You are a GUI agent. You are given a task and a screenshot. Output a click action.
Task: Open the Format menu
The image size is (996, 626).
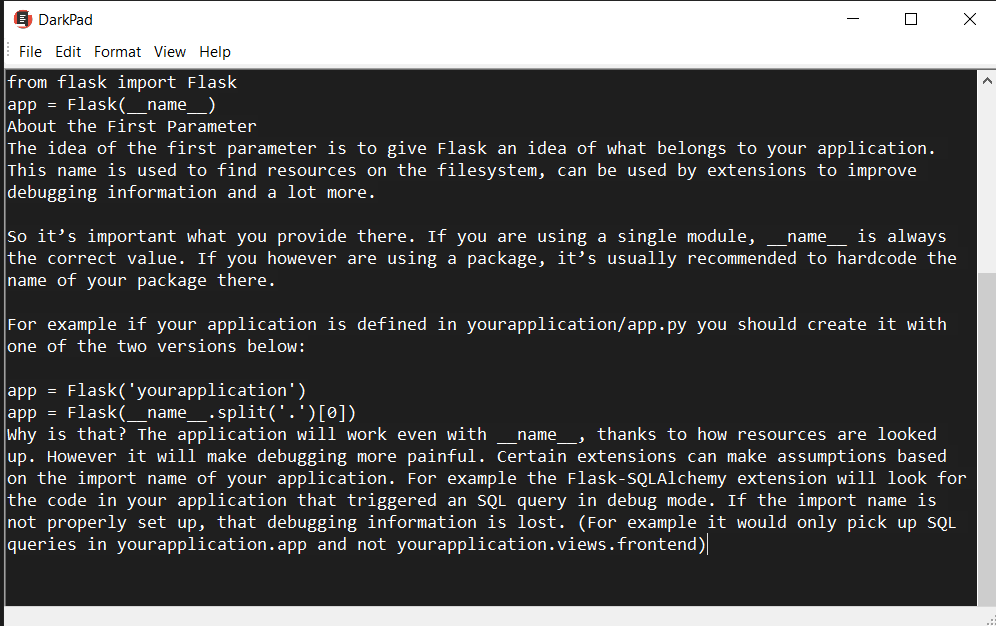tap(118, 52)
